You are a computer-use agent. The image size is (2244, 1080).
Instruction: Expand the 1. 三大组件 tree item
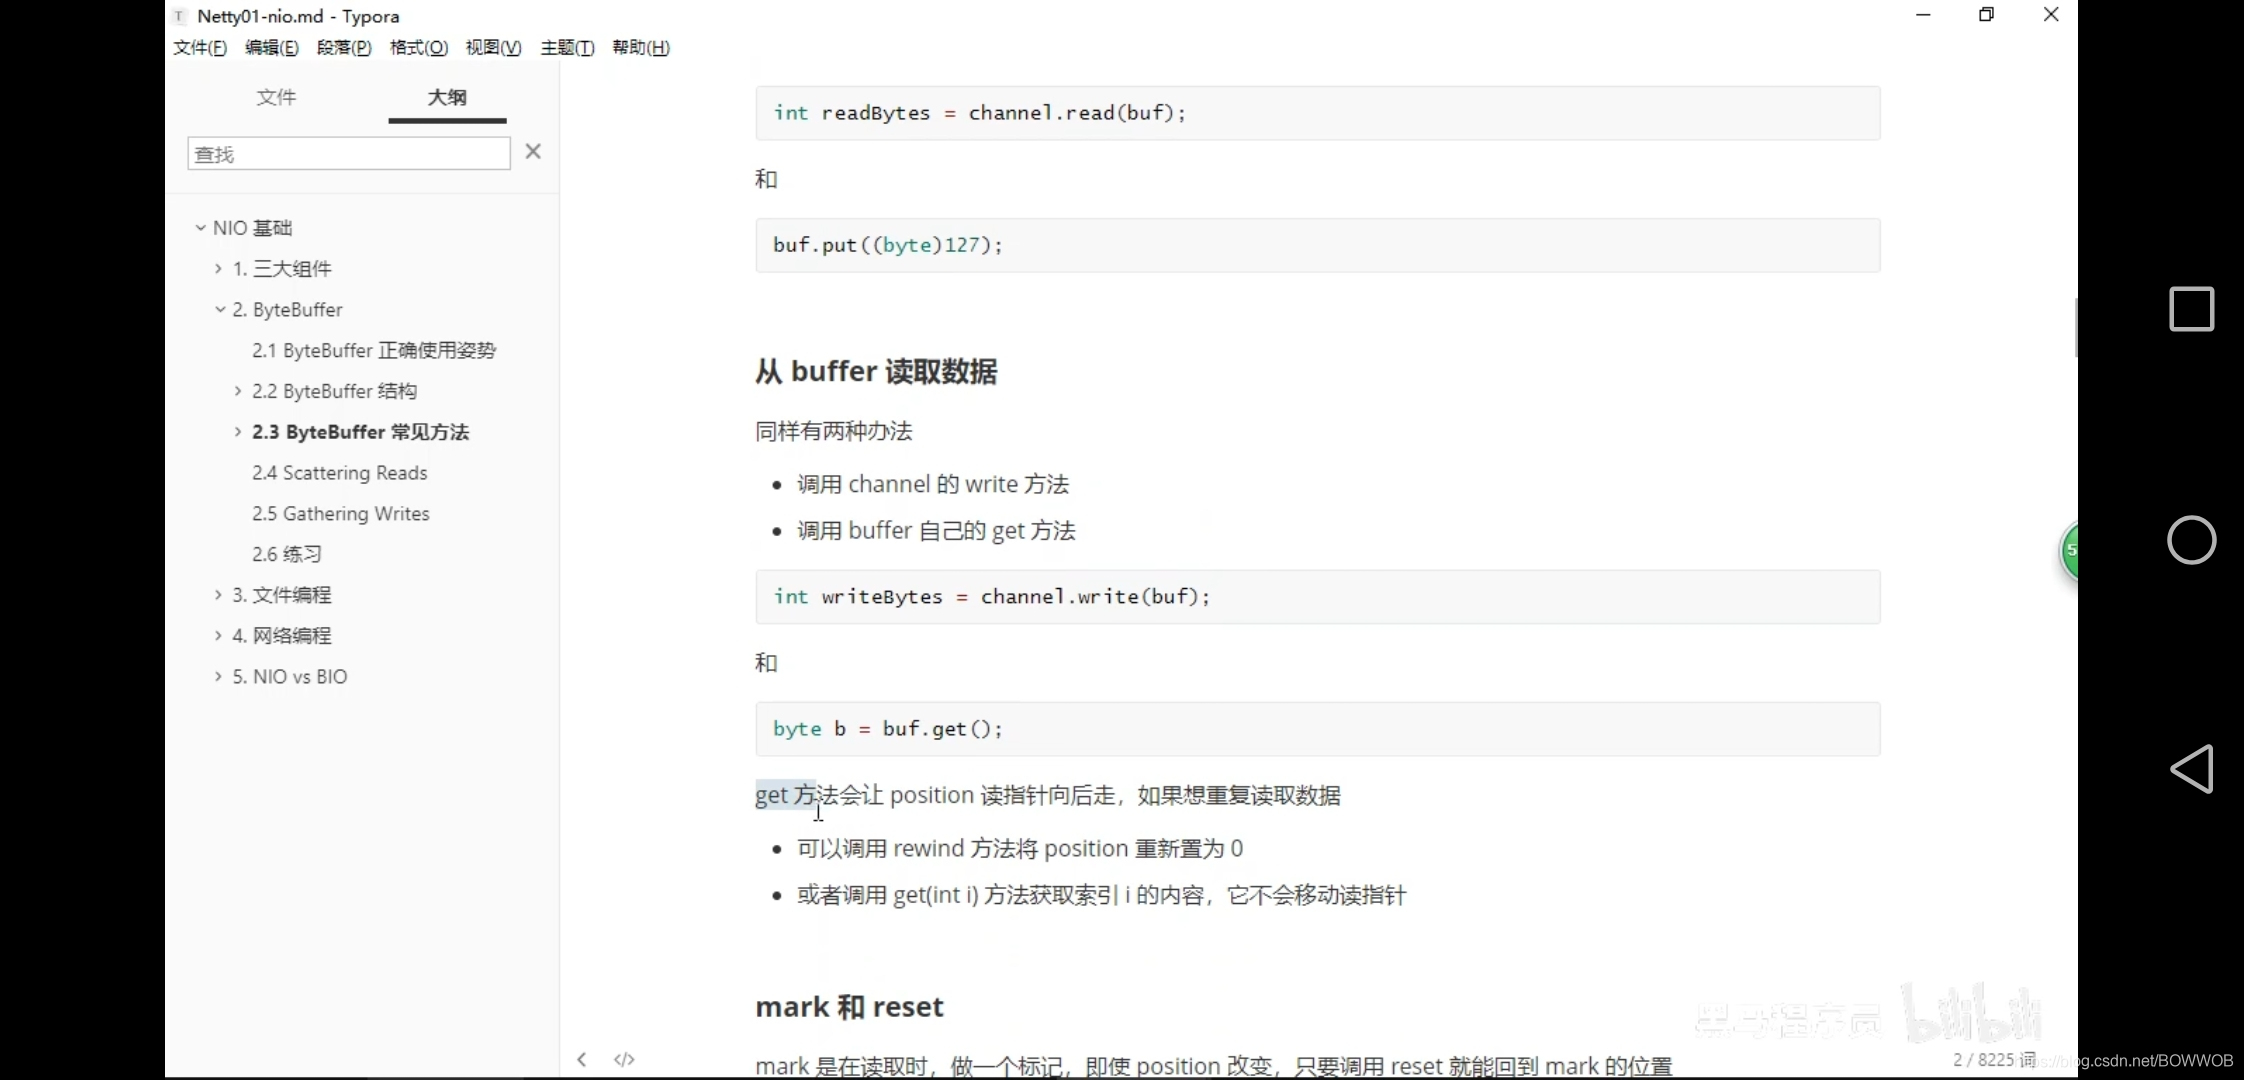pyautogui.click(x=219, y=269)
